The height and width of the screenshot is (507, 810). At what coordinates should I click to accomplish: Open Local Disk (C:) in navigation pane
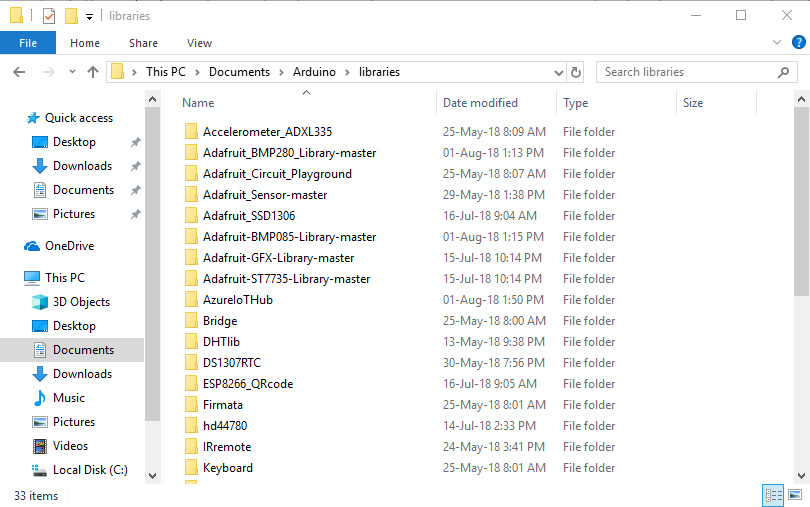click(x=90, y=470)
